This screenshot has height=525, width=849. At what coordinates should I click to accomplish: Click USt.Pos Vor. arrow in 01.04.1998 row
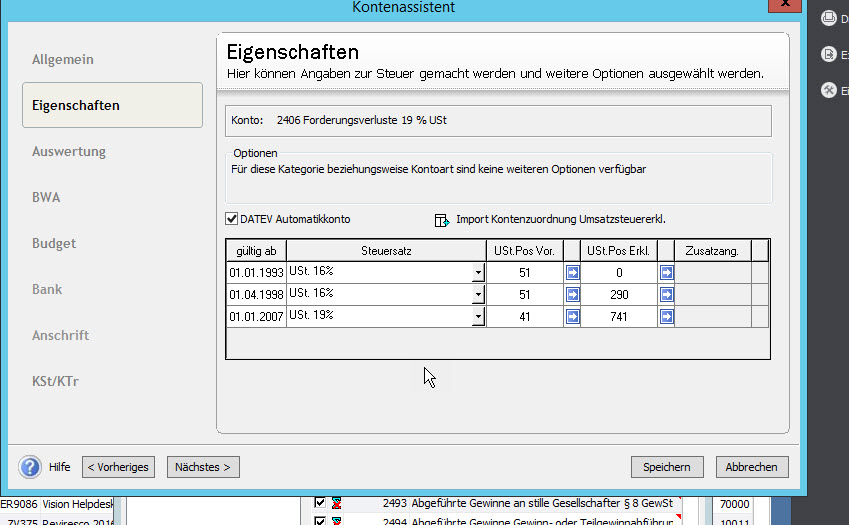572,294
